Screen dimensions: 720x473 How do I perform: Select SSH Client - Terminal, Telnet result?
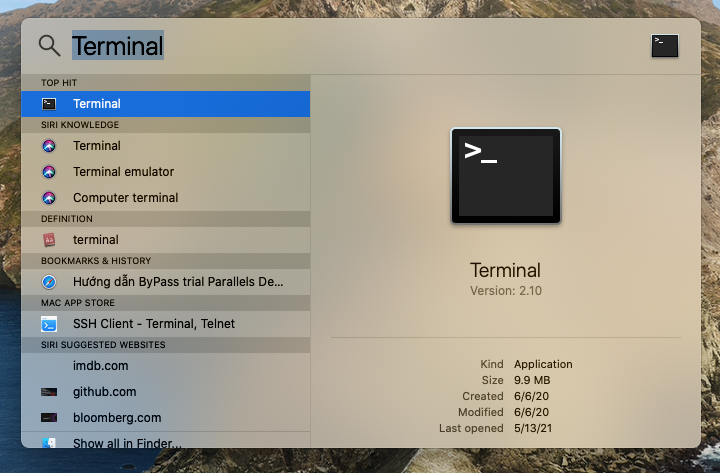click(x=154, y=324)
